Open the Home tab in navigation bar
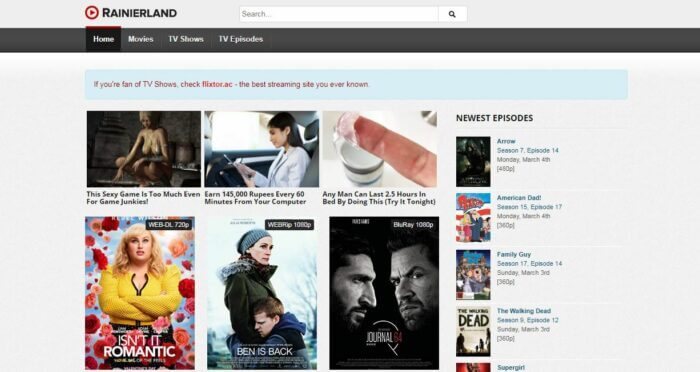This screenshot has width=700, height=372. (x=104, y=39)
